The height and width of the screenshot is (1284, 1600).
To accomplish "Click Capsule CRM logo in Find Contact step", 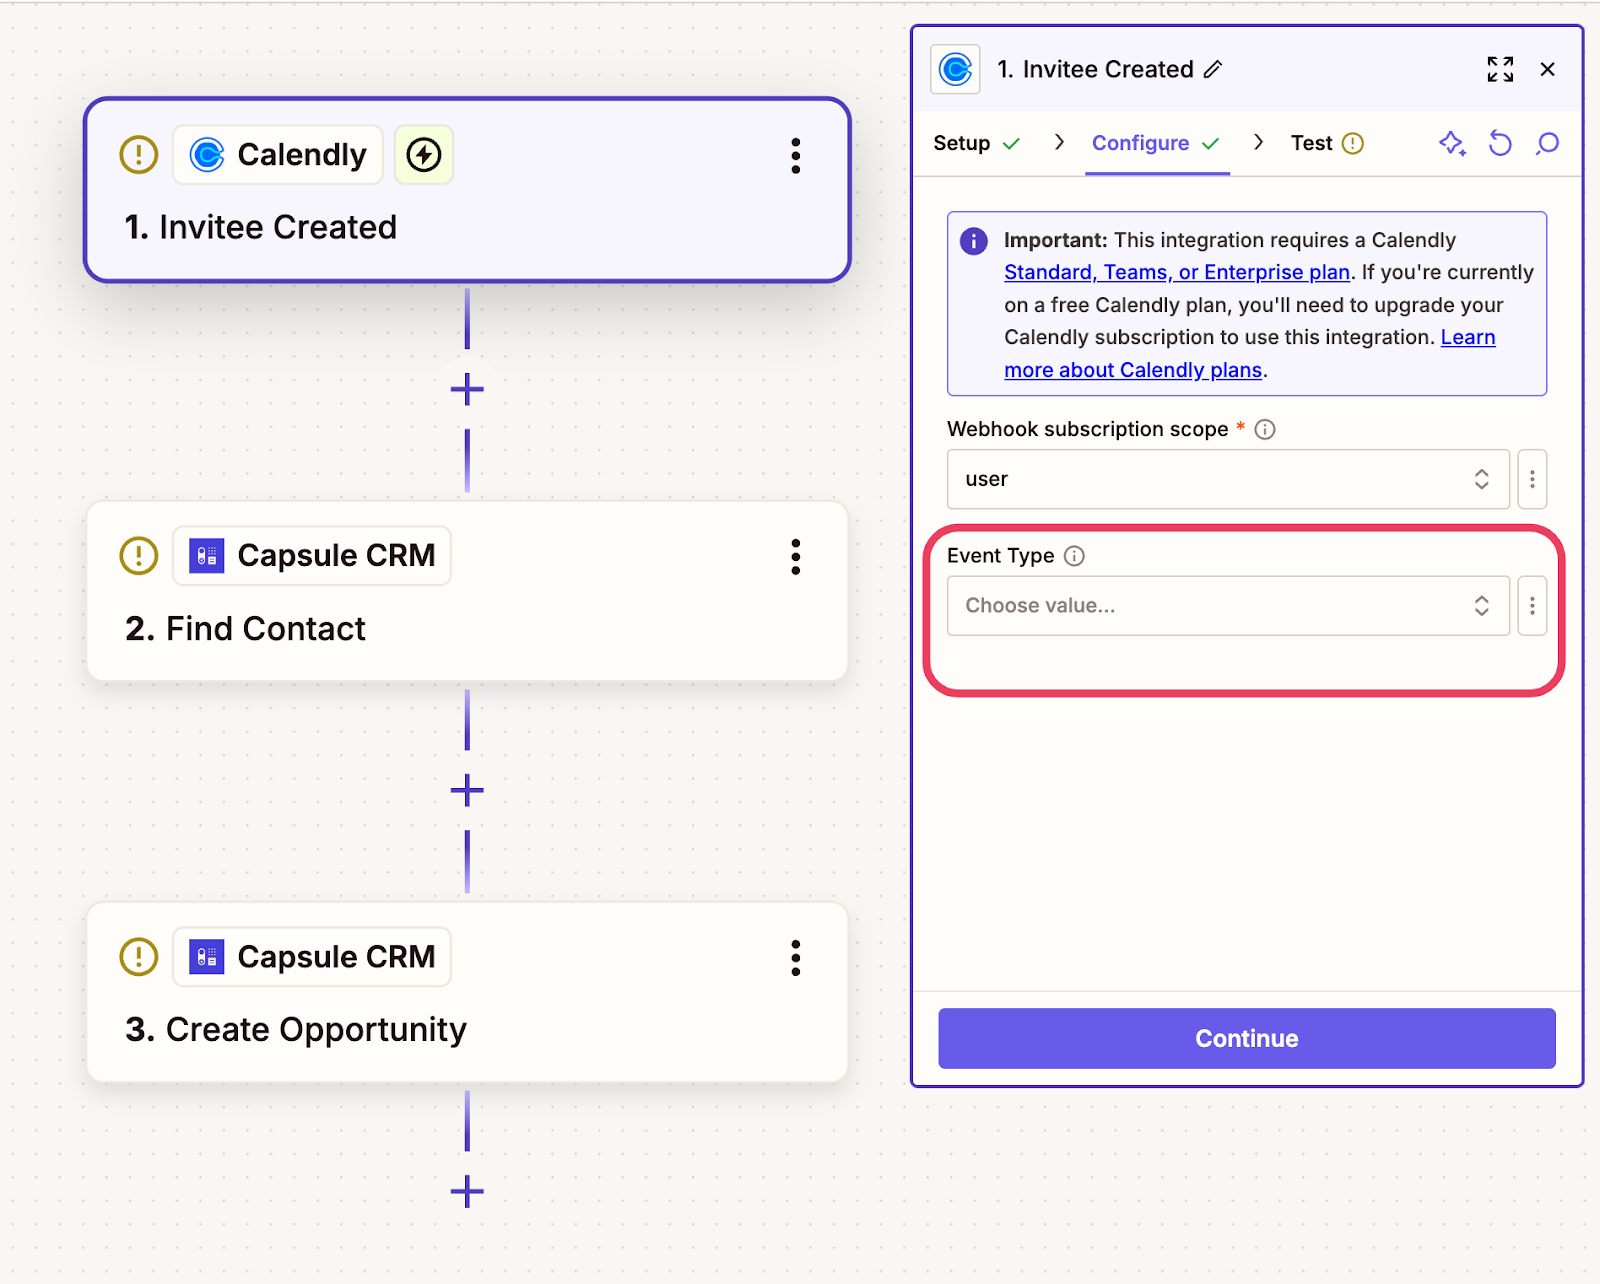I will pos(207,556).
